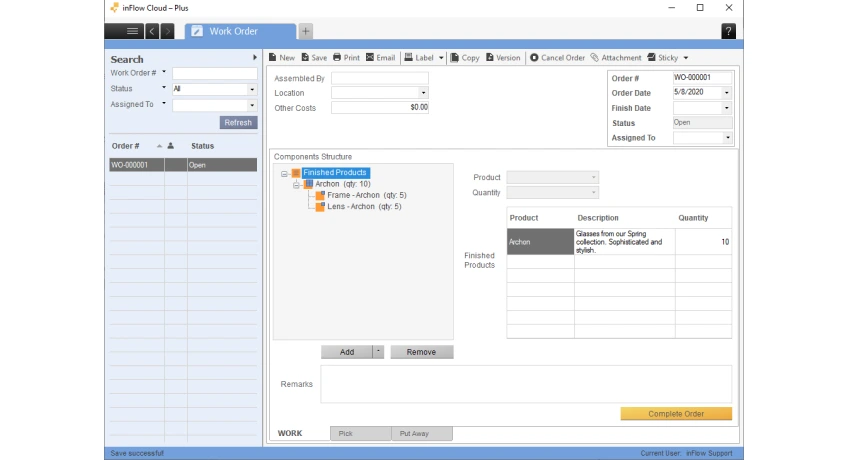The width and height of the screenshot is (847, 460).
Task: Open the Quantity combo box
Action: pos(553,193)
